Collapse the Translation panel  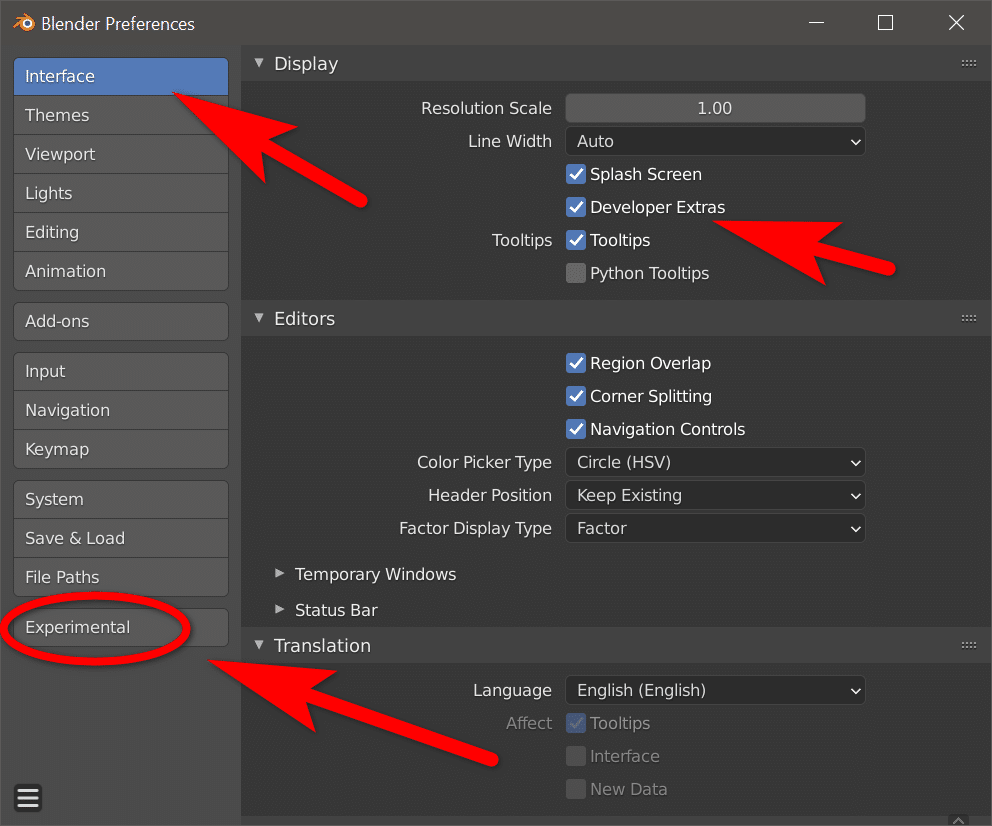[259, 644]
